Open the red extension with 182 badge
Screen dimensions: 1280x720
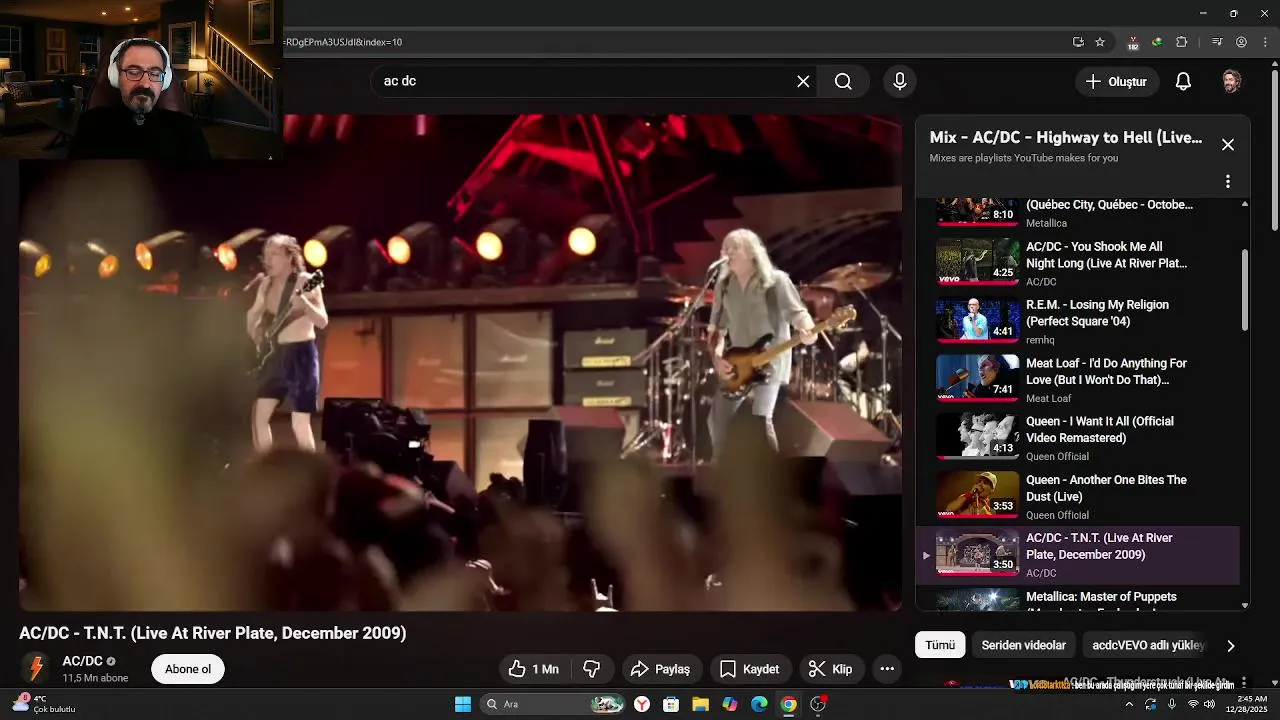(1133, 43)
